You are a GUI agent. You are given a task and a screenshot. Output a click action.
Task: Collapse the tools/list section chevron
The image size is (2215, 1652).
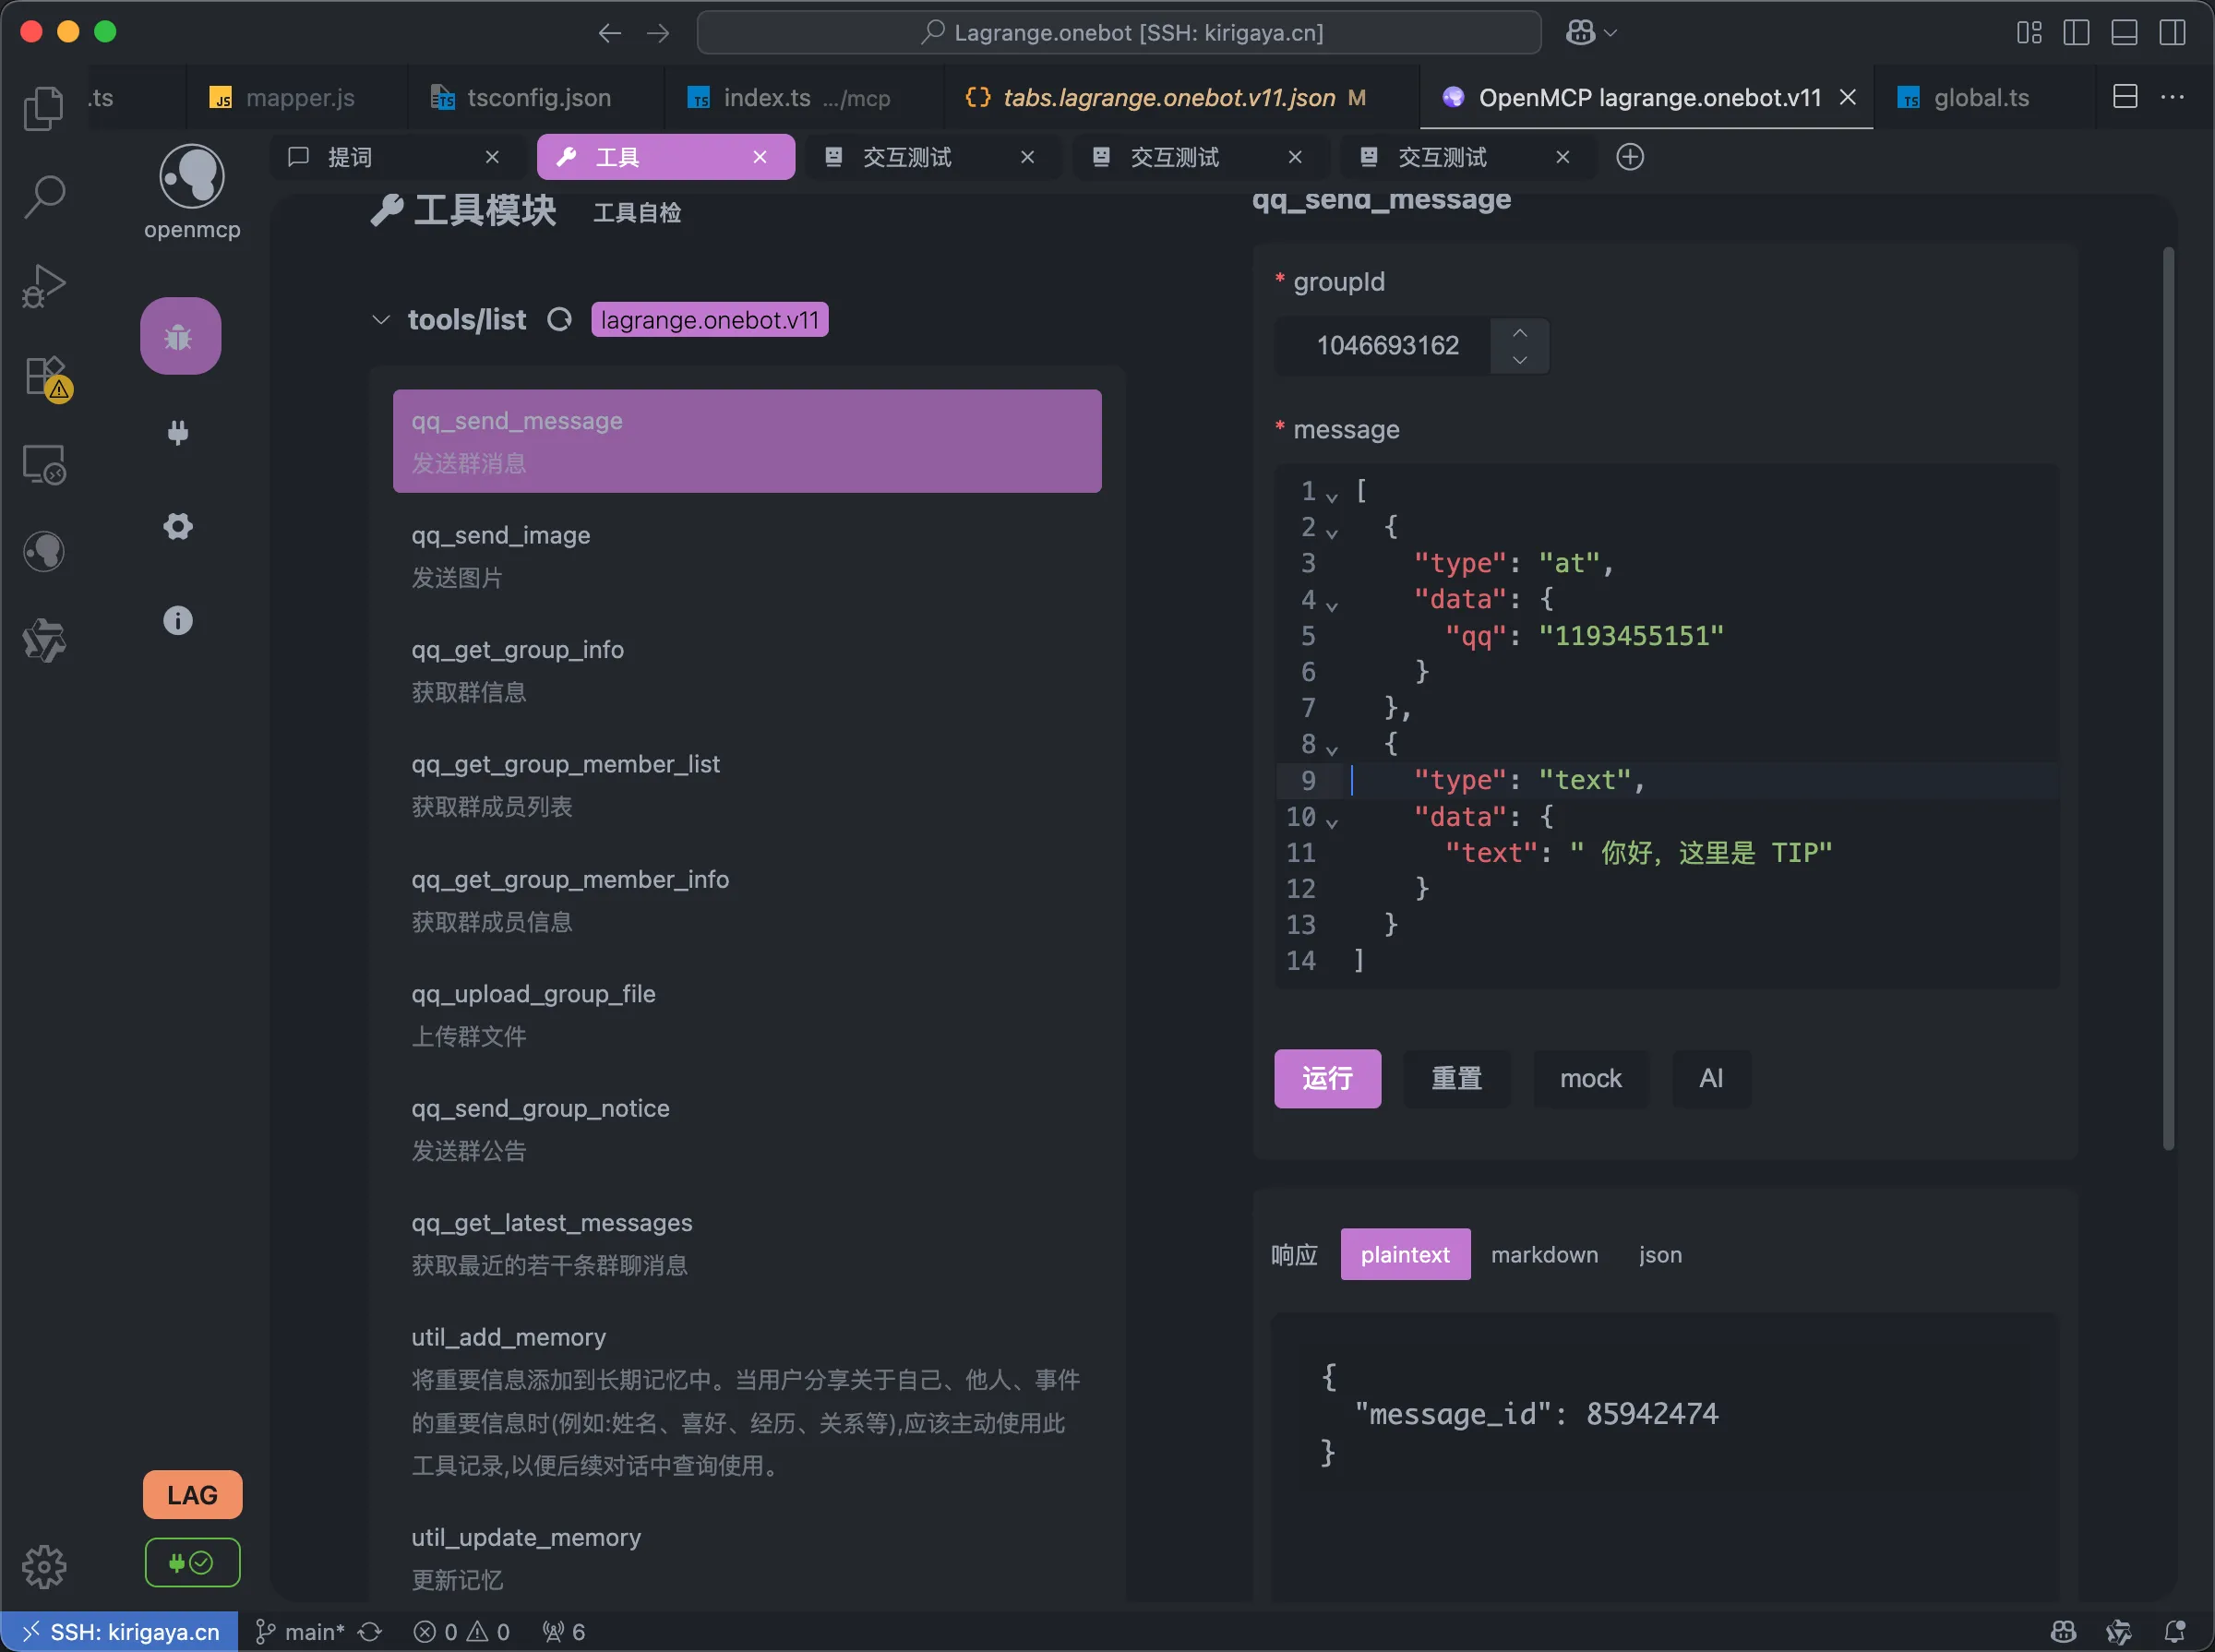(380, 320)
